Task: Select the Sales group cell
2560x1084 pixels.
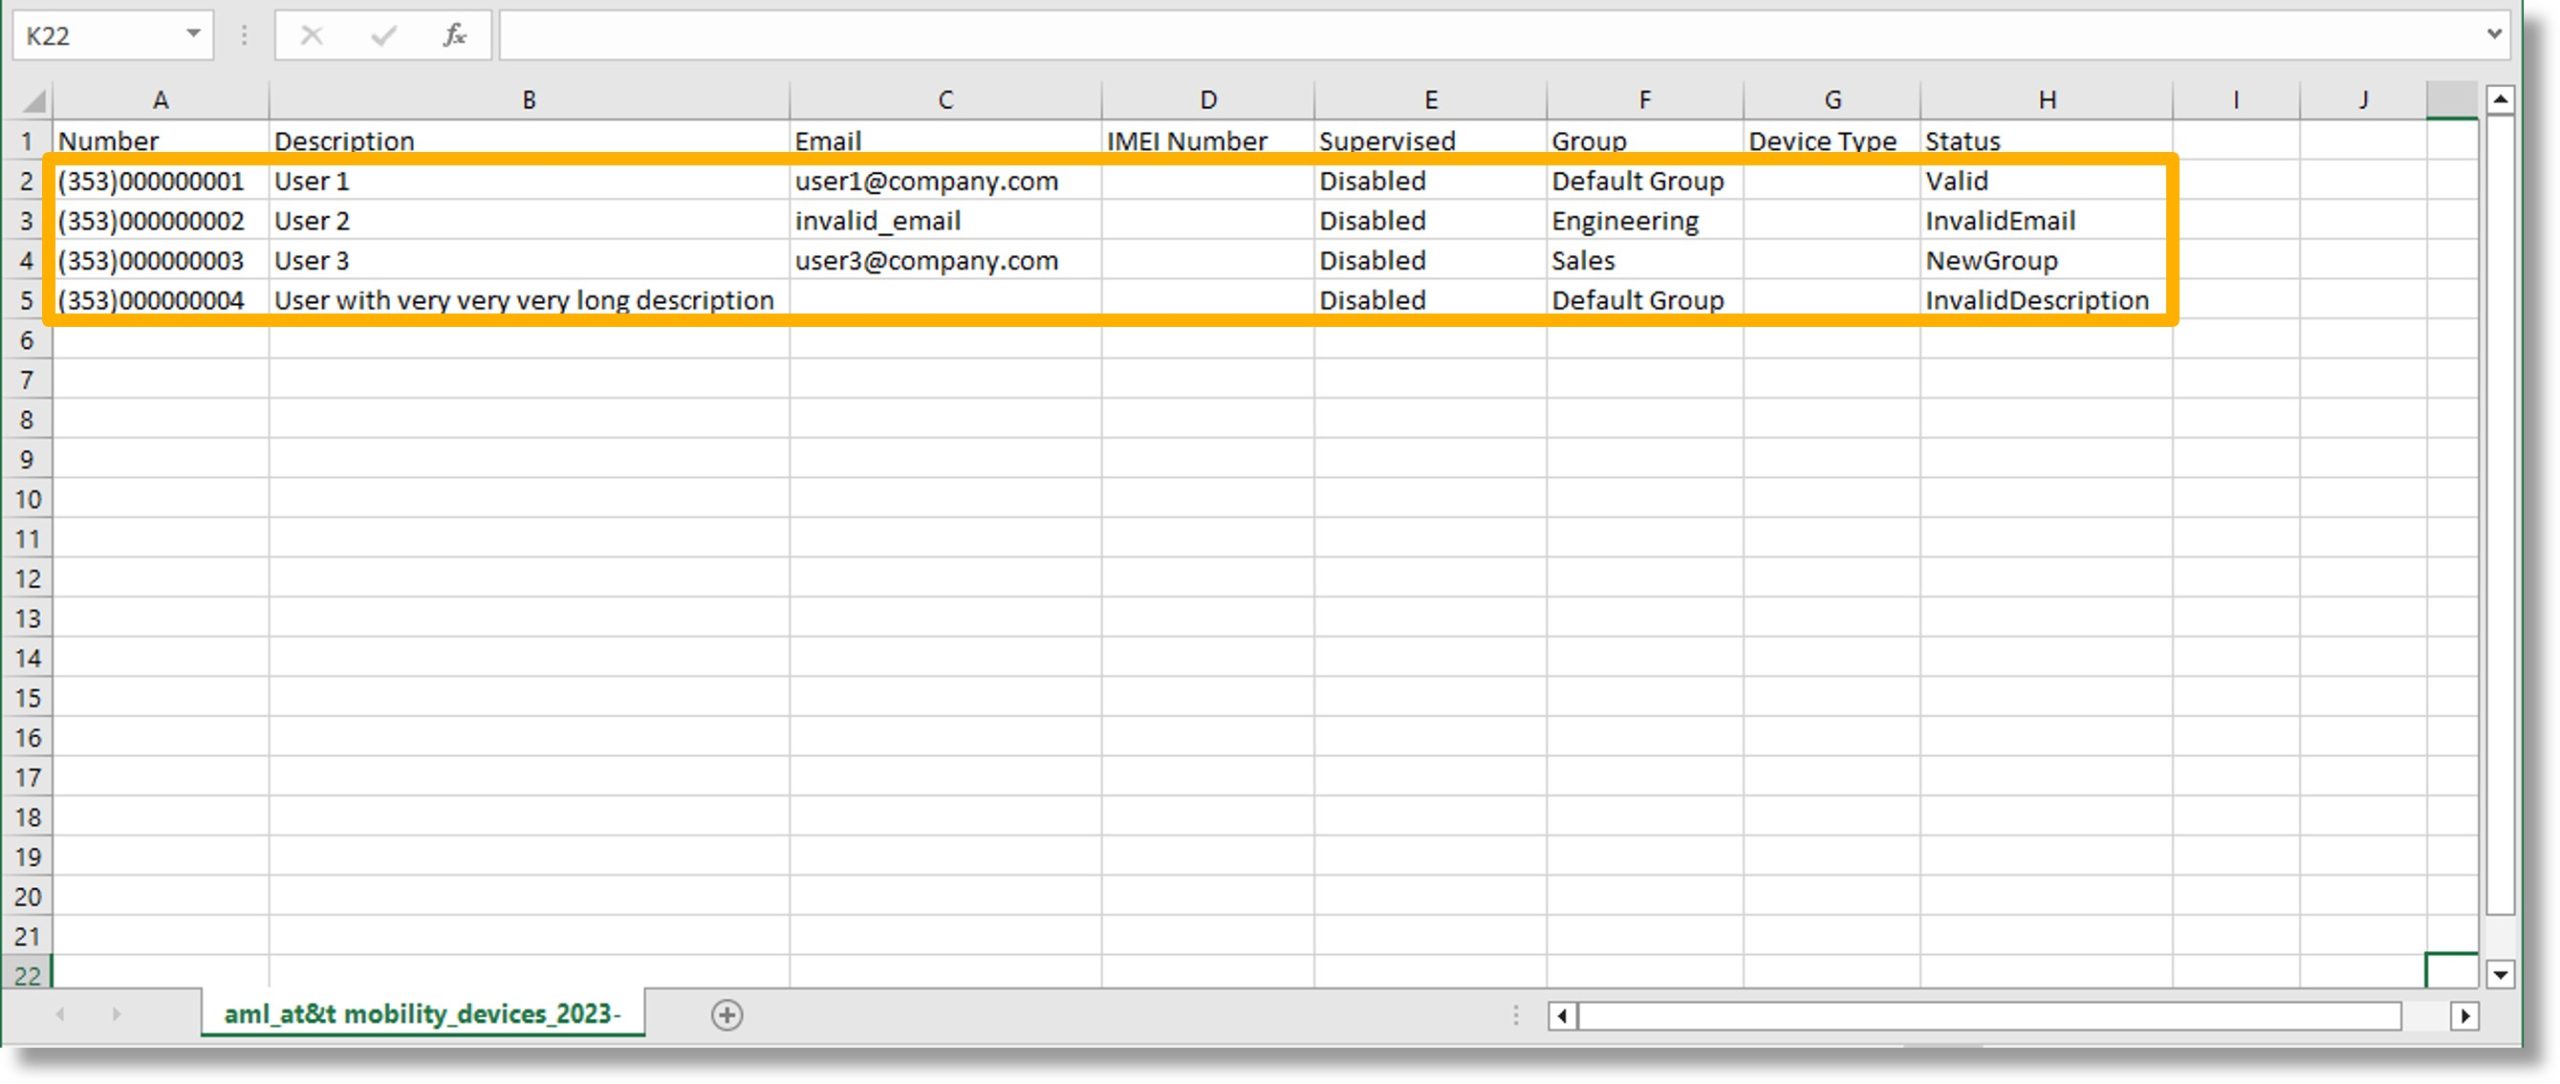Action: coord(1645,260)
